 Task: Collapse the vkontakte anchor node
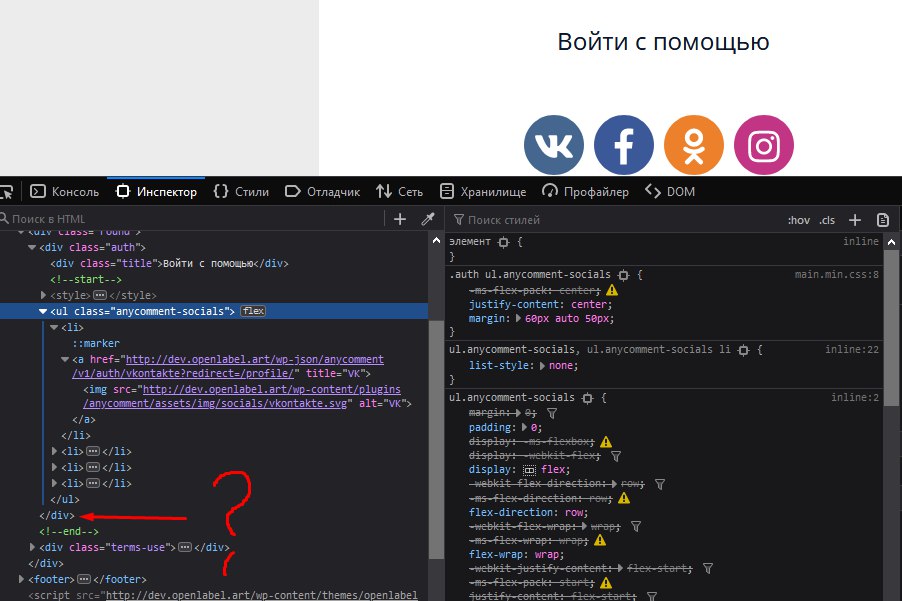coord(65,359)
